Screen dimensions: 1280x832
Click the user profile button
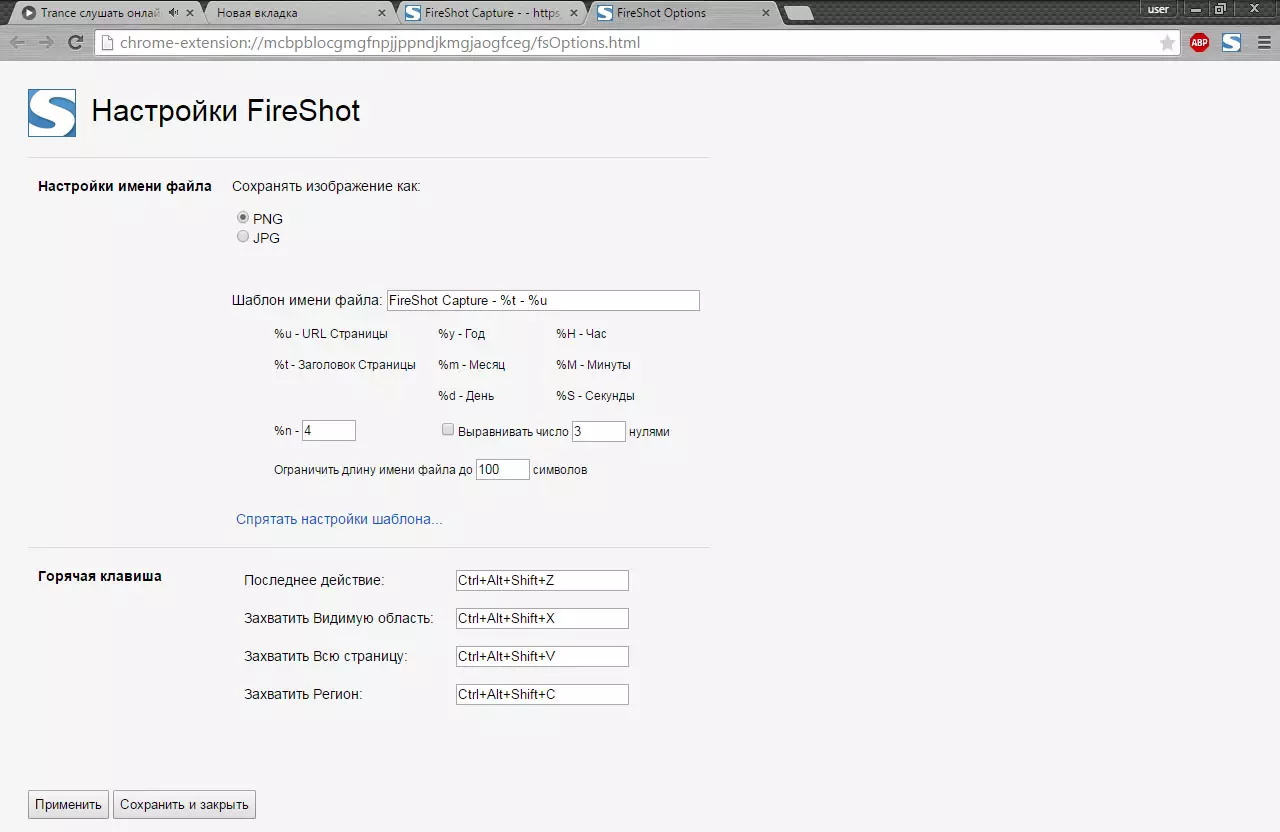pyautogui.click(x=1158, y=9)
